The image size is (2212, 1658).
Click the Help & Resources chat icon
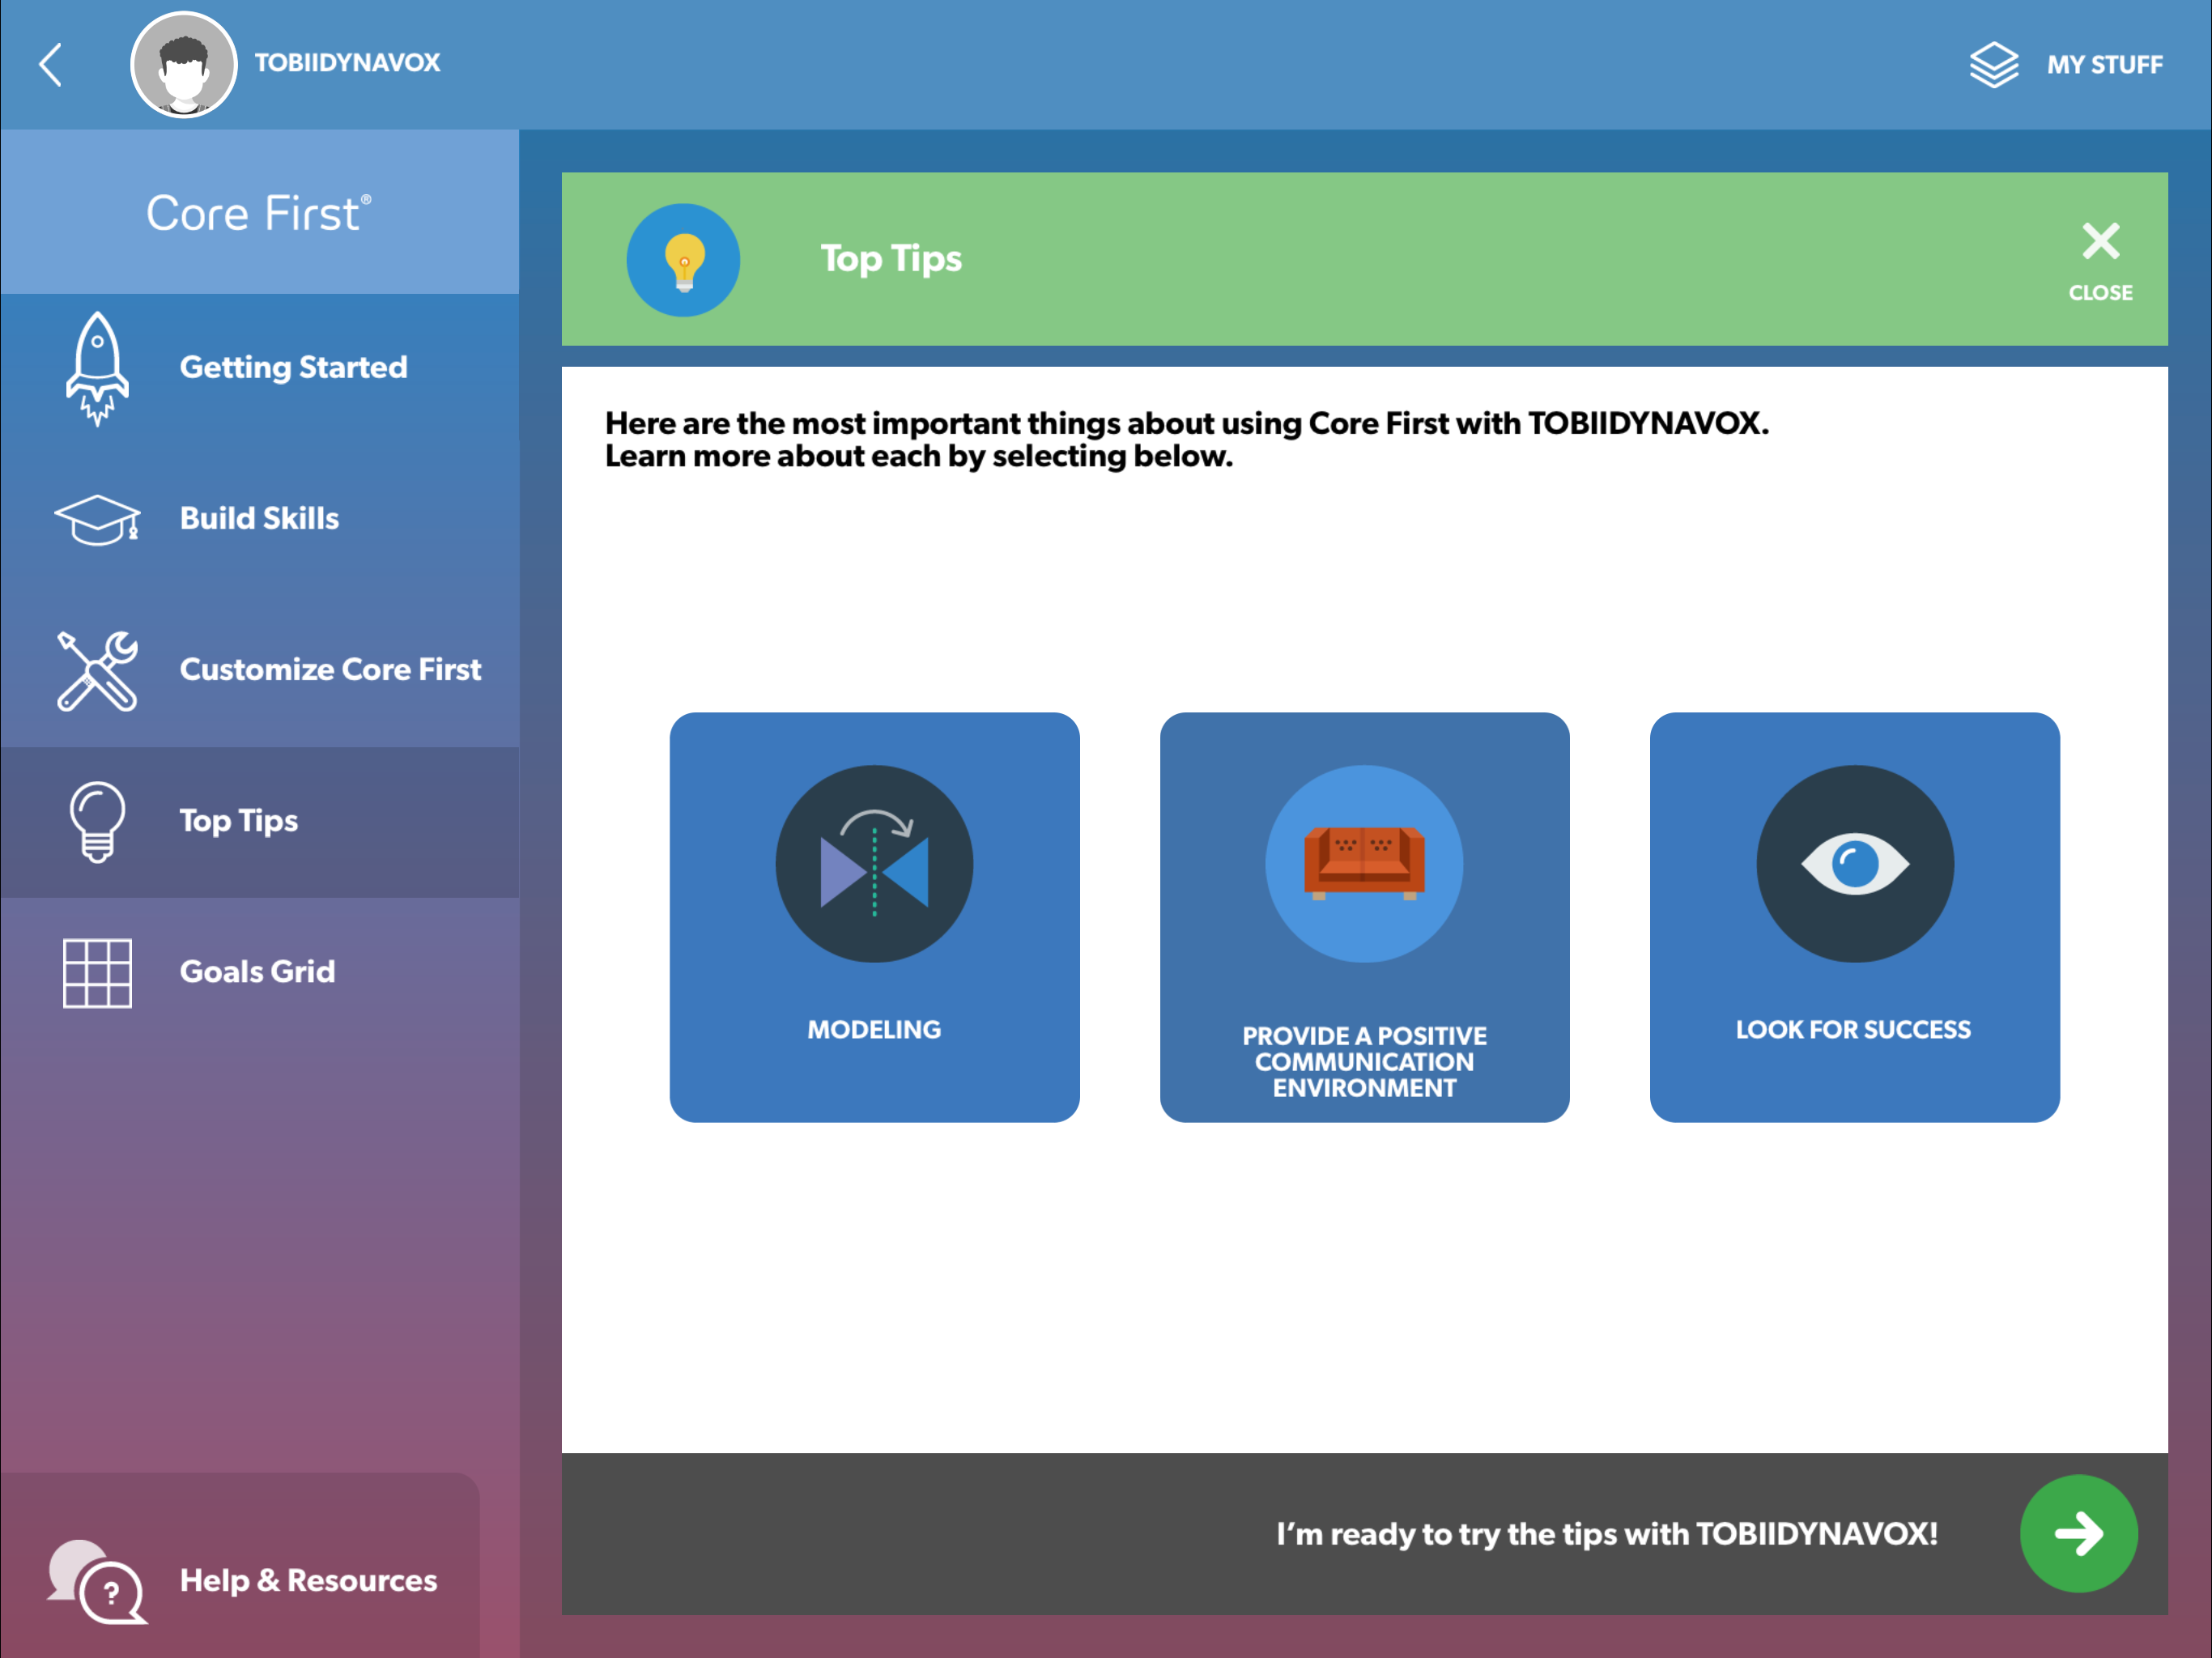97,1580
